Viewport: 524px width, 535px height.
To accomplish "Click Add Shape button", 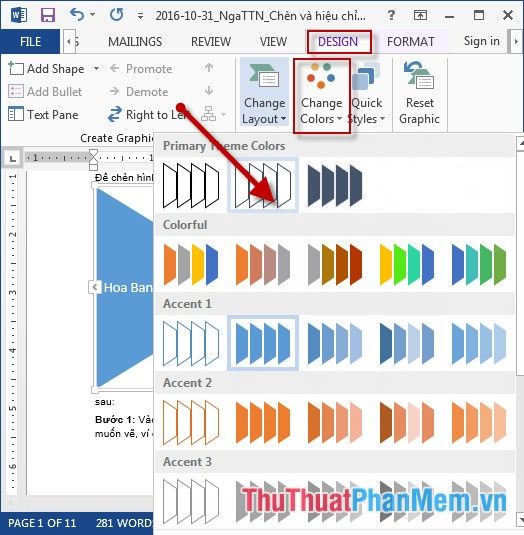I will tap(47, 69).
